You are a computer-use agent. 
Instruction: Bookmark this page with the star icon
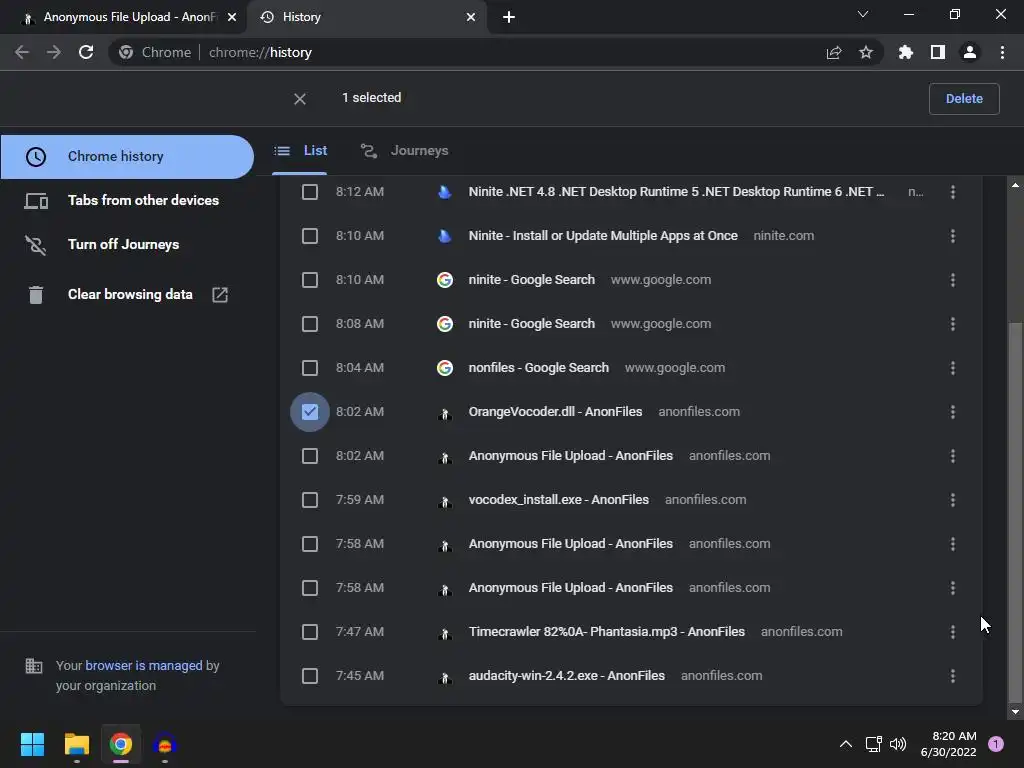(866, 52)
